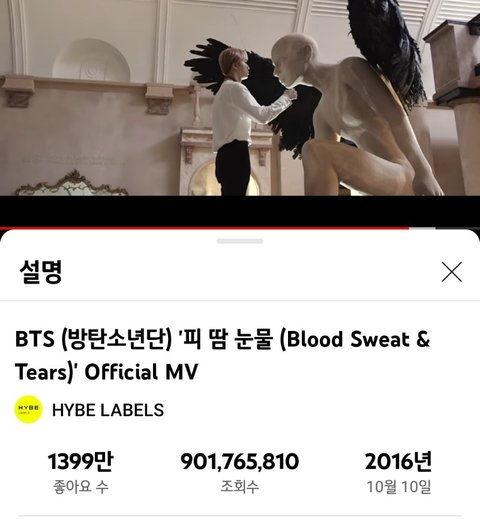480x521 pixels.
Task: Tap the 조회수 label
Action: [x=240, y=487]
